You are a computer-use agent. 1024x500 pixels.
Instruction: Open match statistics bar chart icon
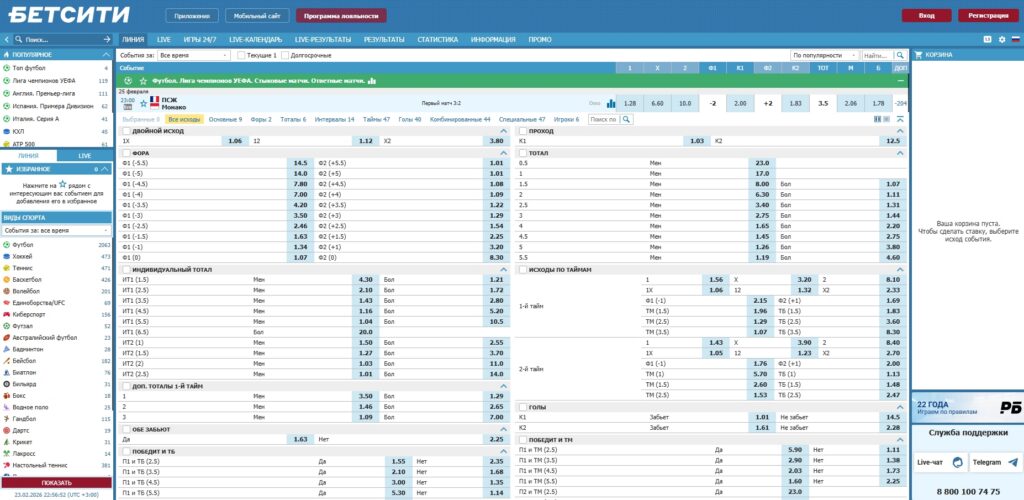pyautogui.click(x=610, y=103)
